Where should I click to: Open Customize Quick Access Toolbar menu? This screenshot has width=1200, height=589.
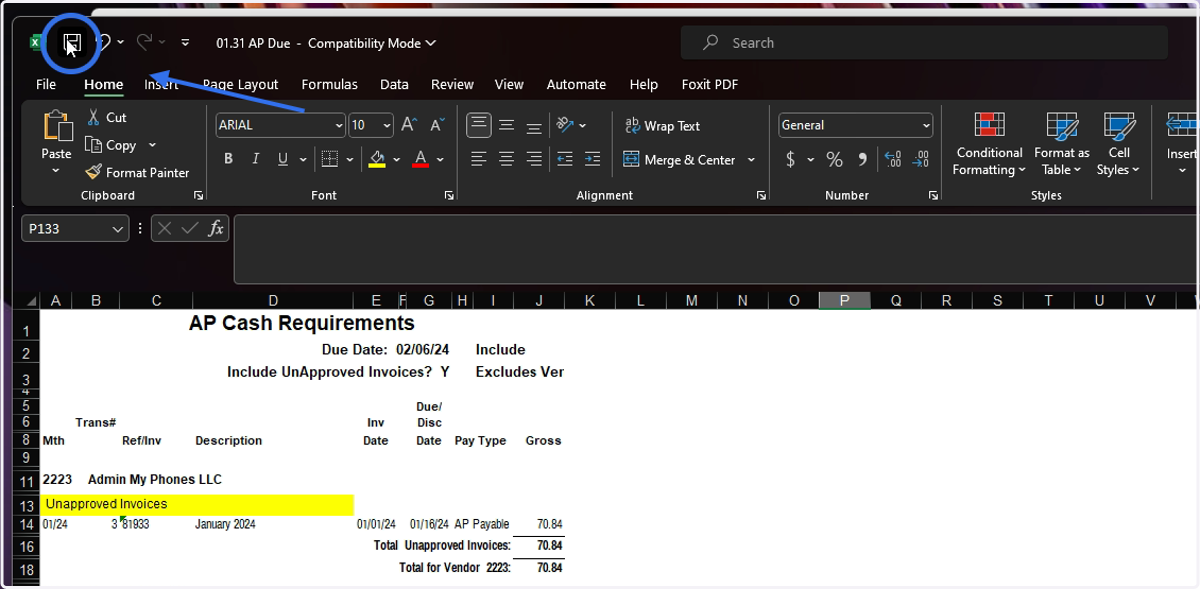tap(185, 43)
